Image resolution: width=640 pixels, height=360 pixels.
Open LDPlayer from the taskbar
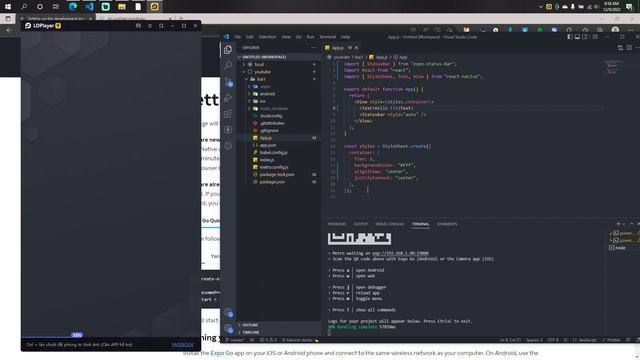tap(154, 7)
